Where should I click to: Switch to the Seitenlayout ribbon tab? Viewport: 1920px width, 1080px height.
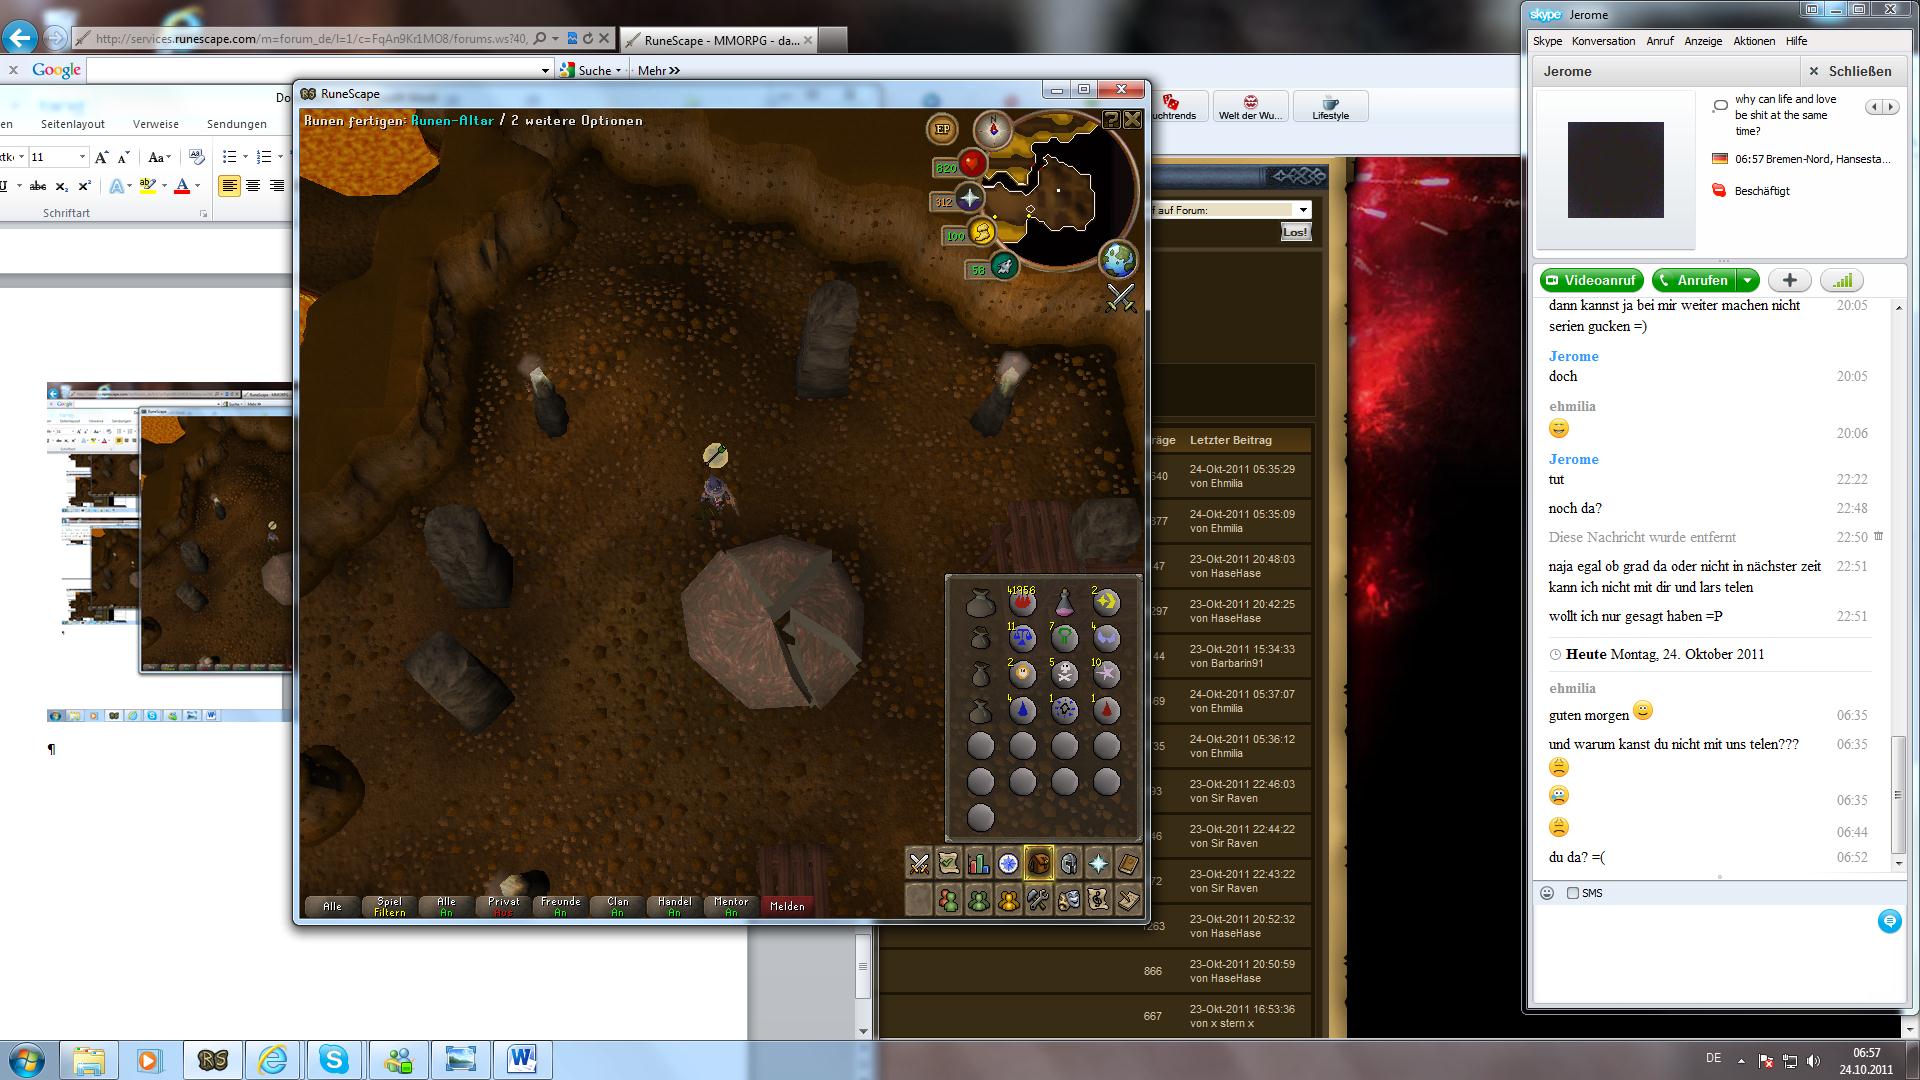coord(73,124)
